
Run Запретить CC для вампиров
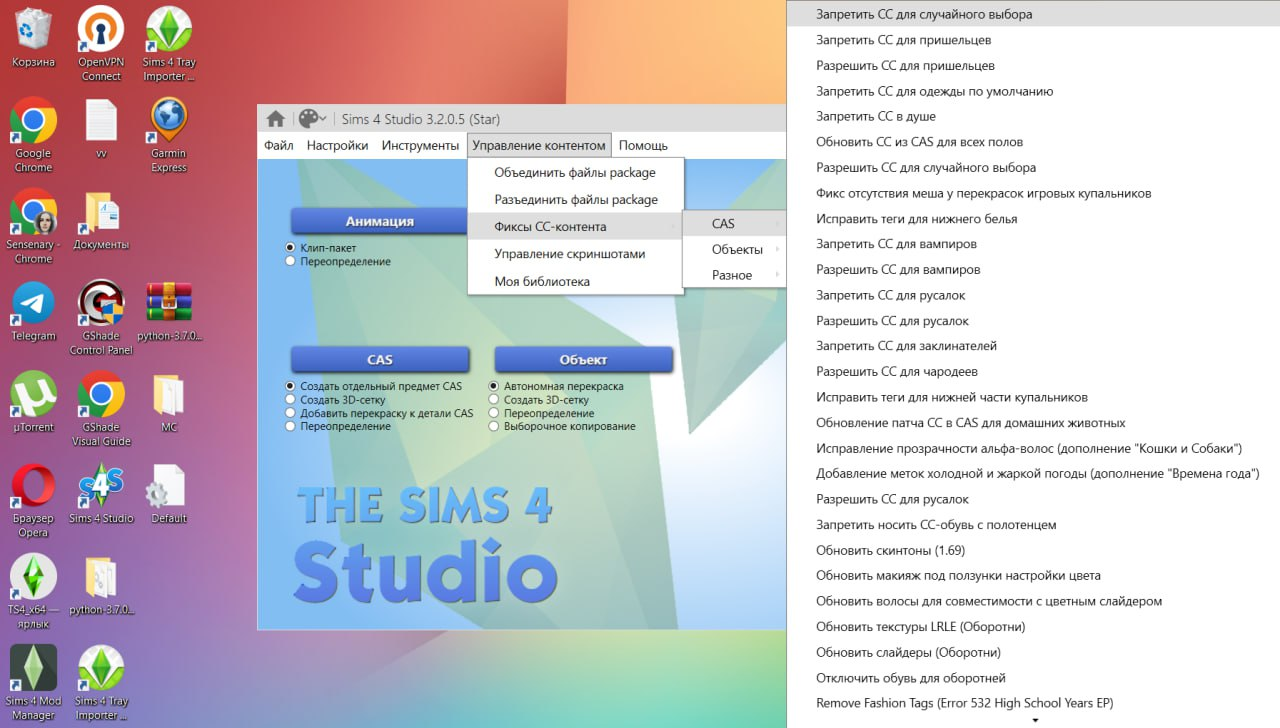(x=1034, y=244)
